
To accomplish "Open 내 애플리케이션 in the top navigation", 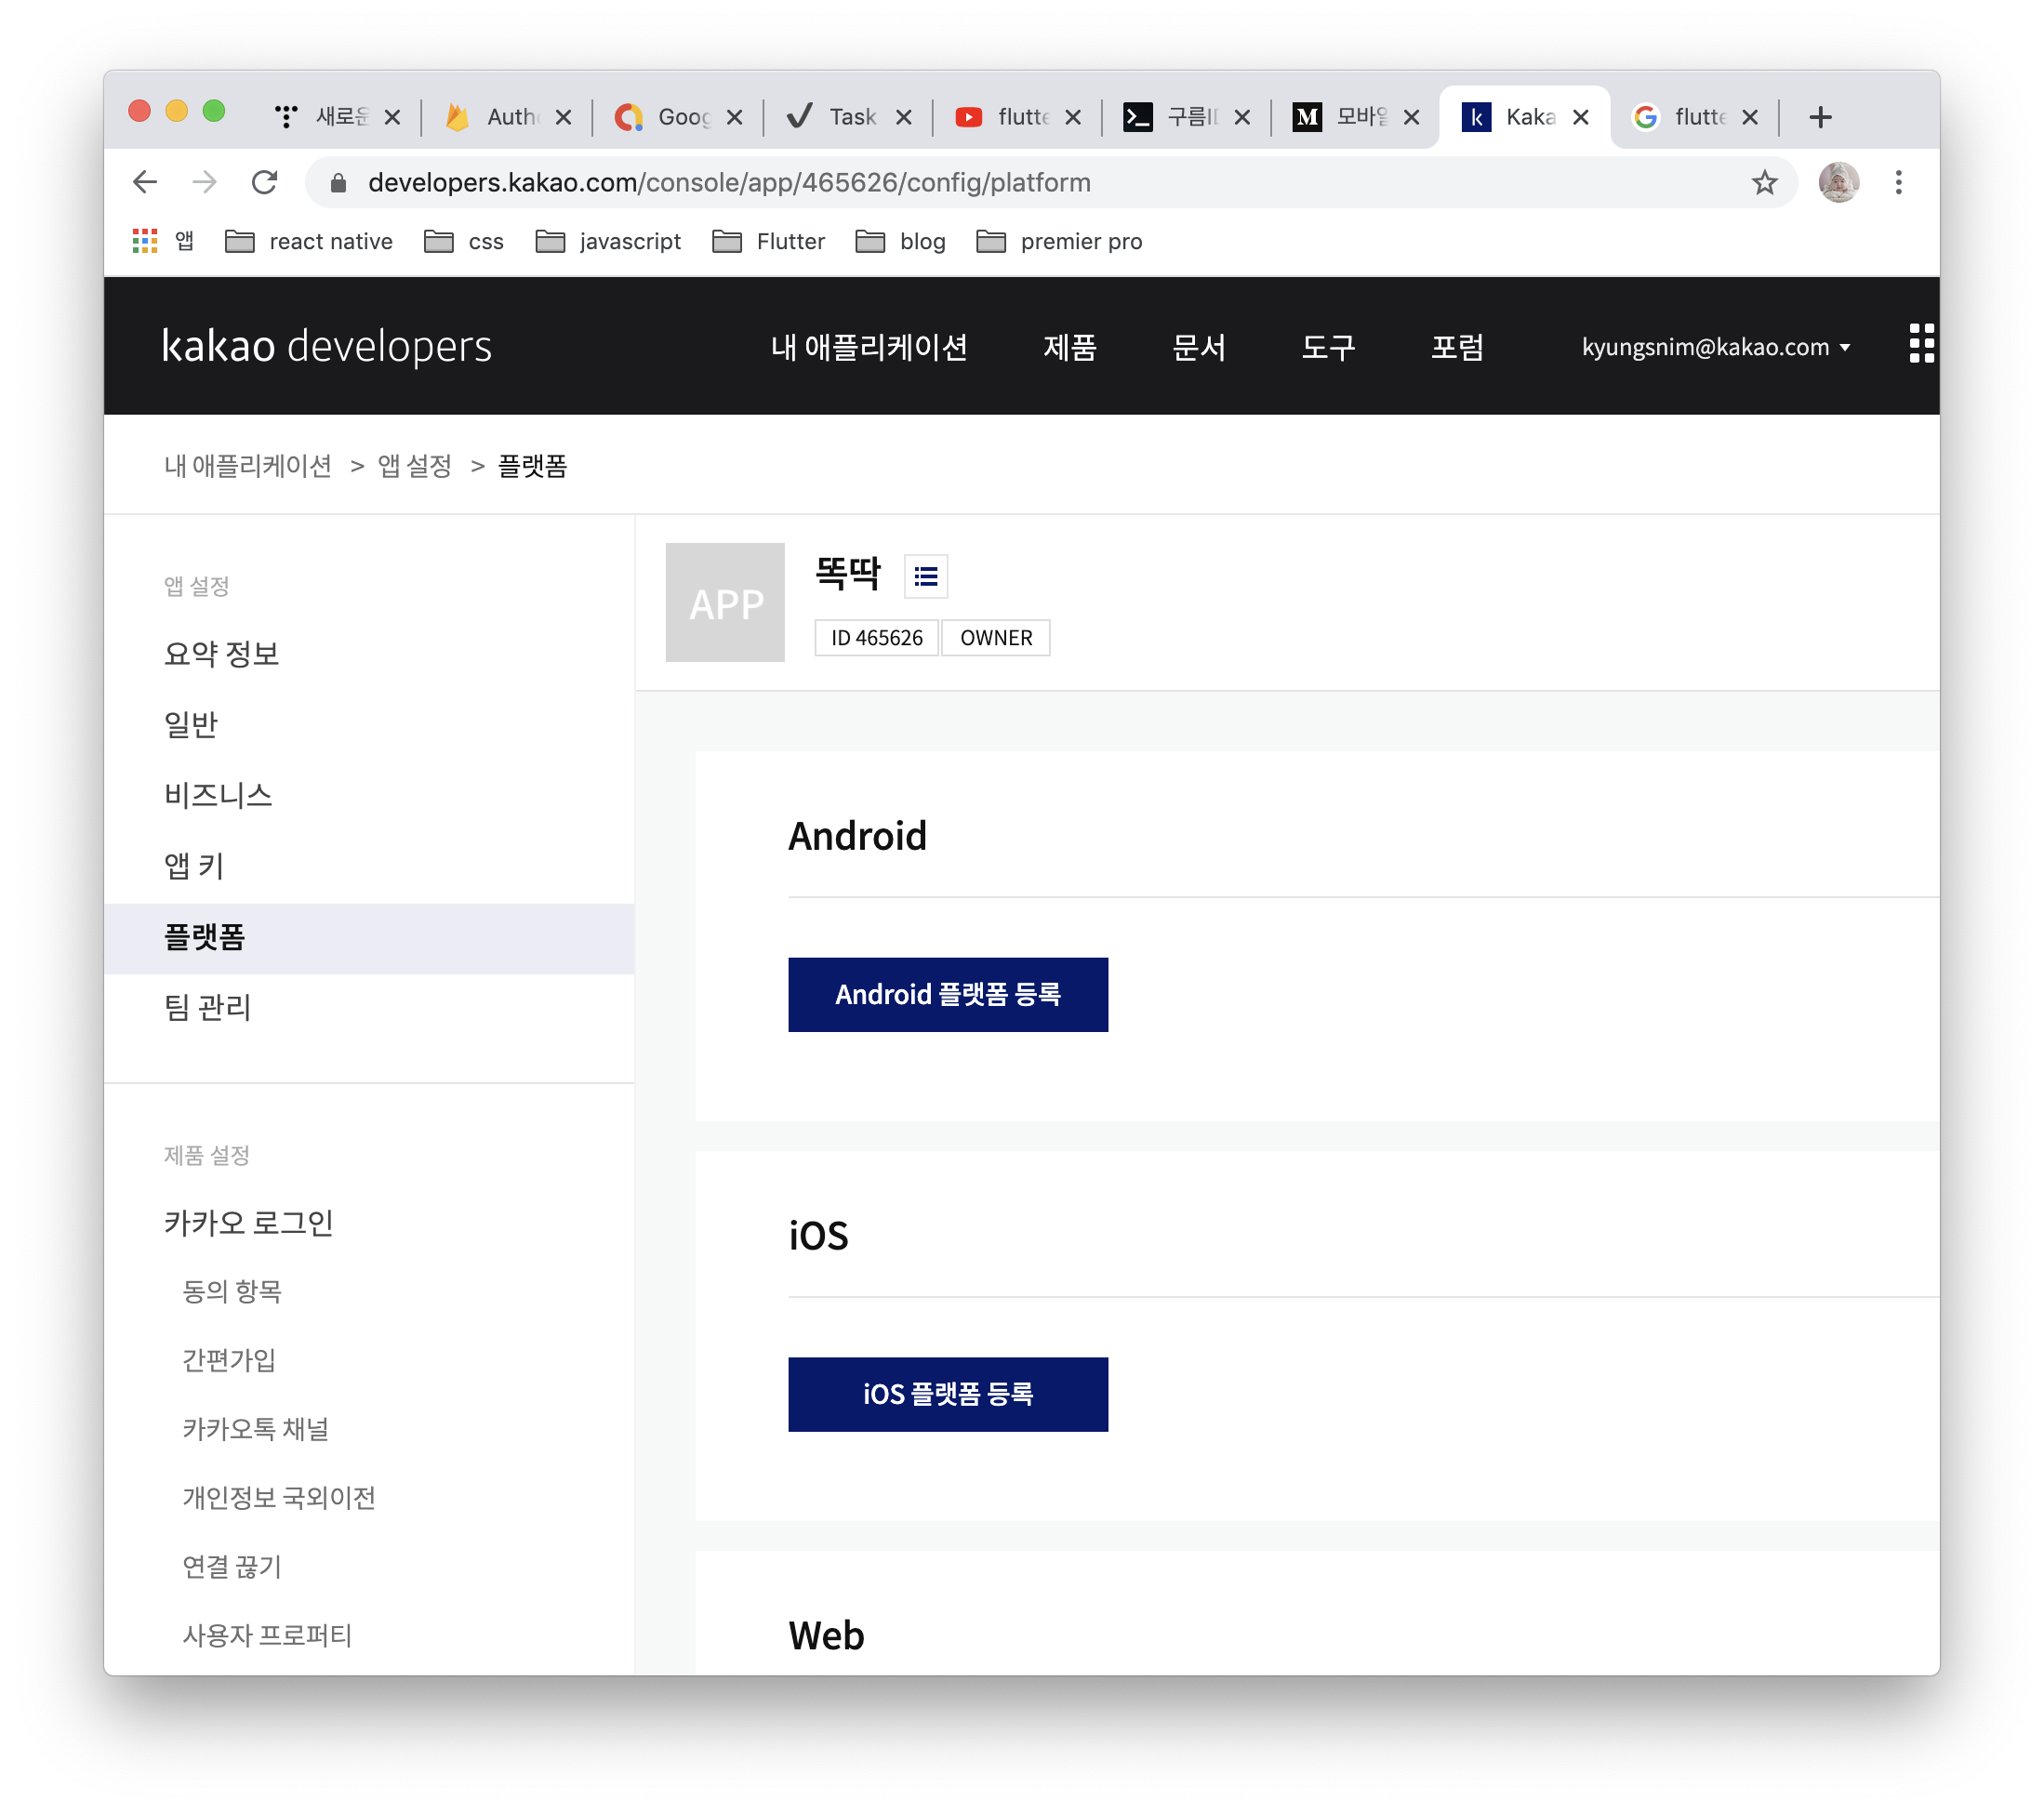I will pyautogui.click(x=868, y=347).
